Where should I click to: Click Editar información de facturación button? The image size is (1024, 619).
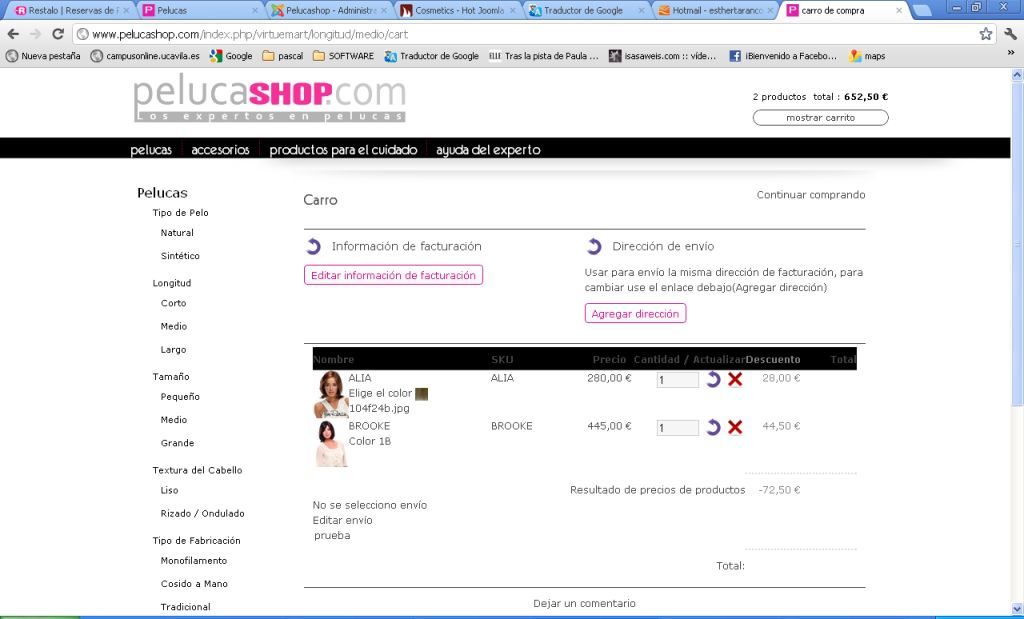pyautogui.click(x=393, y=275)
